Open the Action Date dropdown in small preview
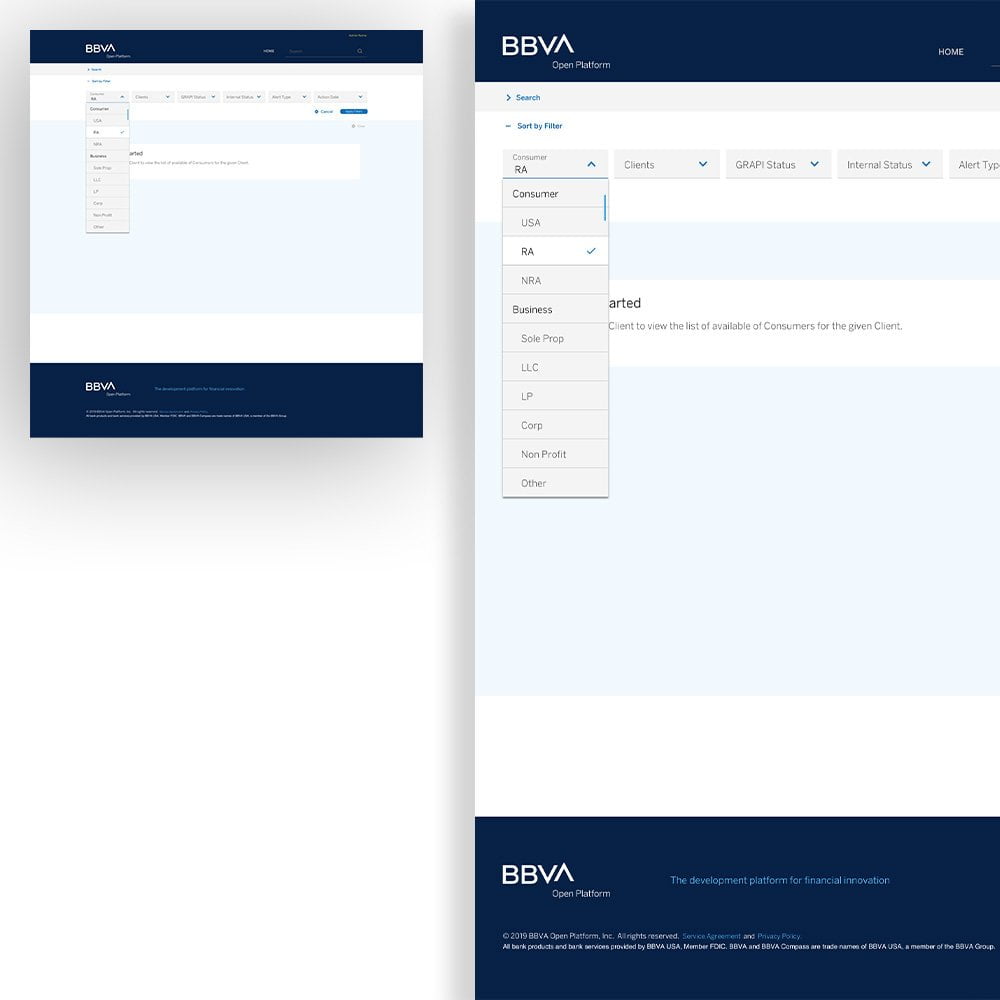The height and width of the screenshot is (1000, 1000). coord(359,97)
